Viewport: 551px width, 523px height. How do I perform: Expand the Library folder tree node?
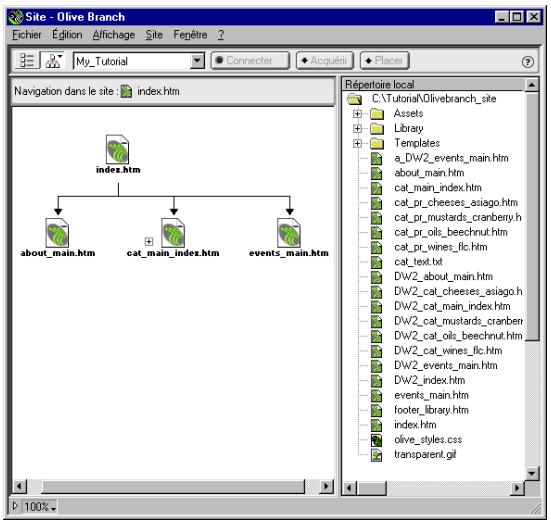[x=357, y=128]
